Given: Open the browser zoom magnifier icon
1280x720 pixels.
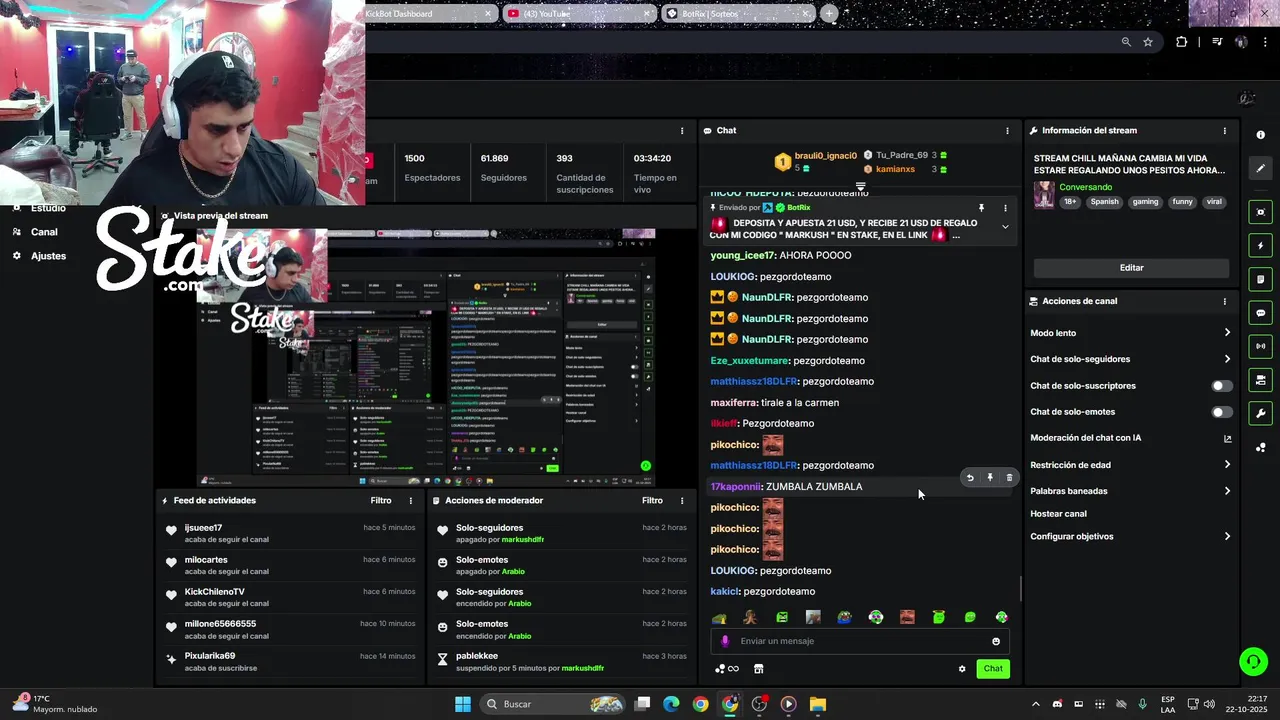Looking at the screenshot, I should (x=1126, y=42).
